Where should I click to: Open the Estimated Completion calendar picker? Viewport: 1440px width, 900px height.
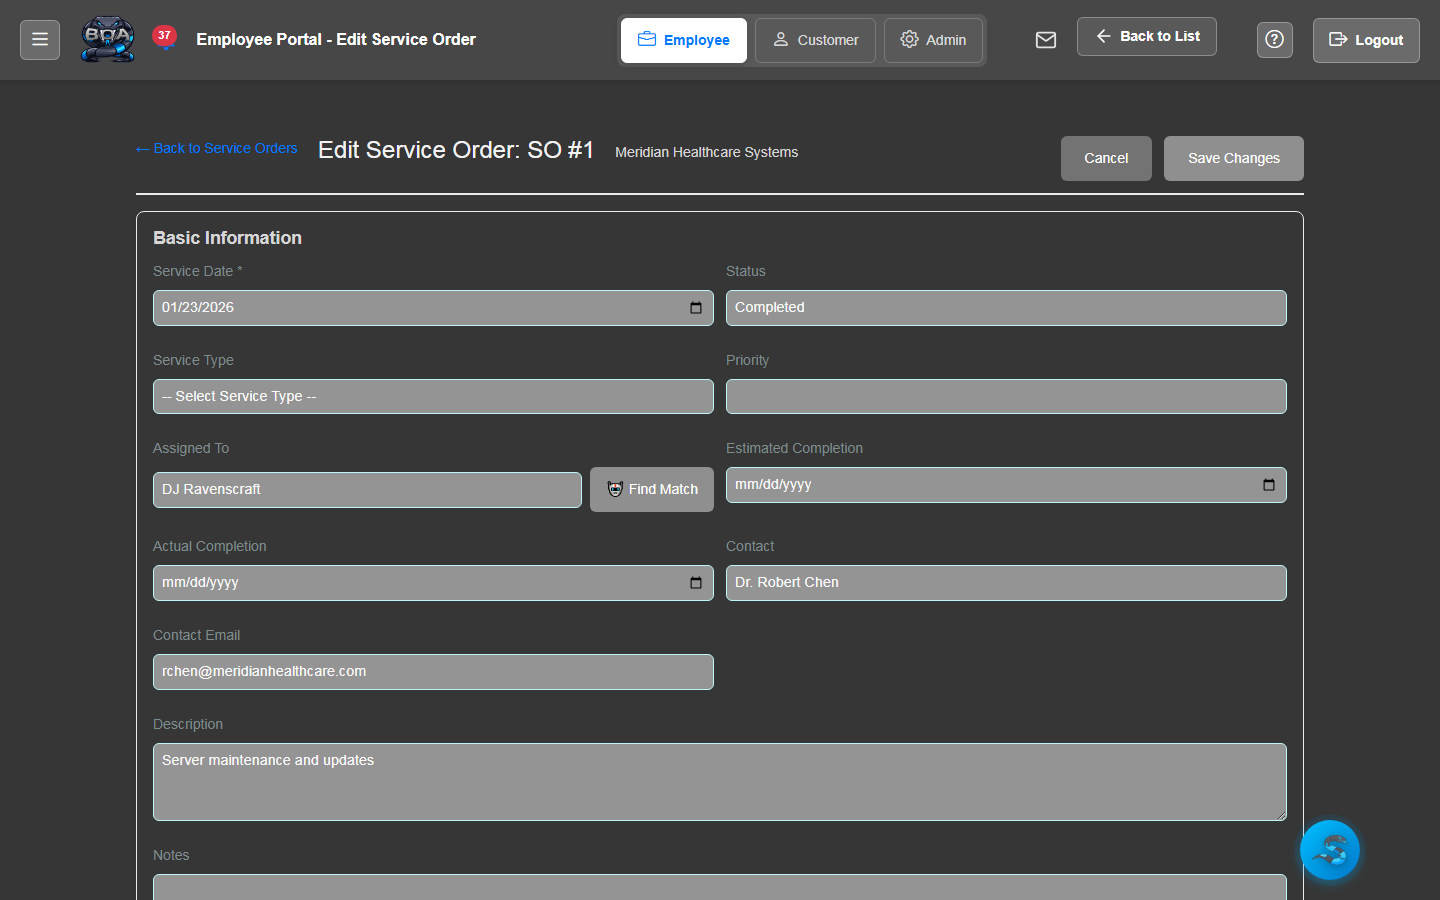(1269, 485)
